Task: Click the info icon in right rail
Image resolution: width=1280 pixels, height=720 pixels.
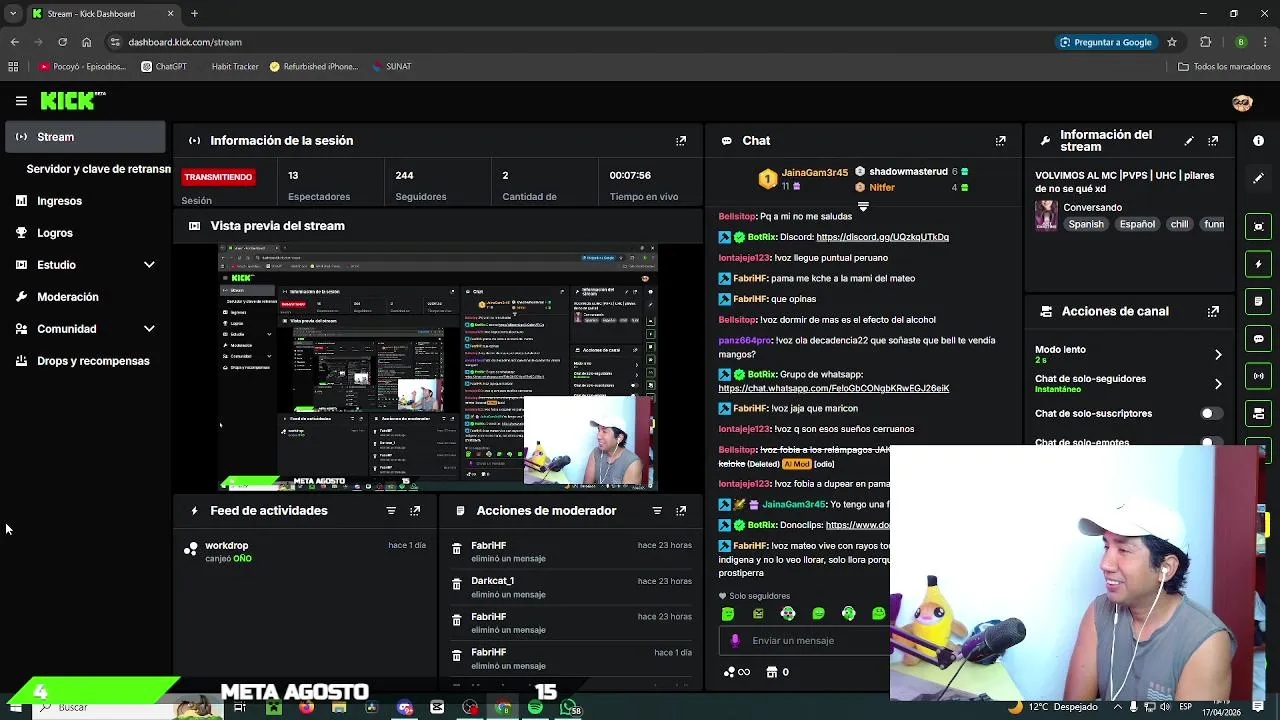Action: (1258, 141)
